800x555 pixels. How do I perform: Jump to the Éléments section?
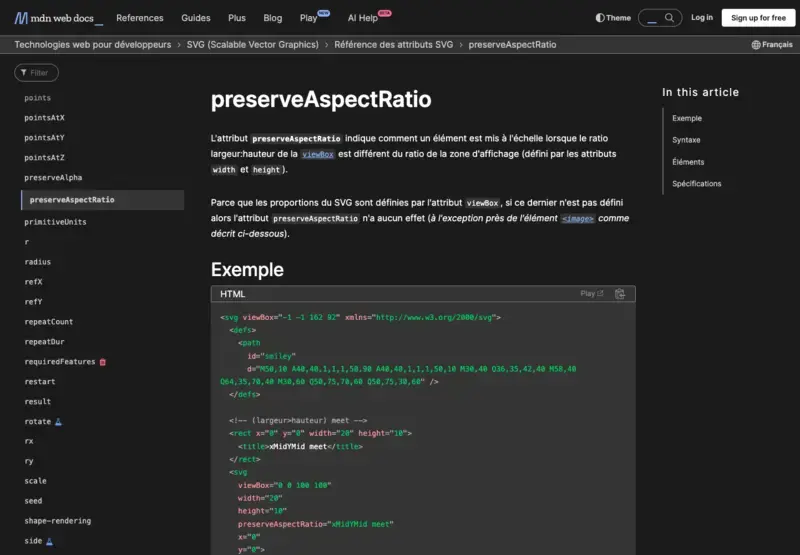click(688, 162)
